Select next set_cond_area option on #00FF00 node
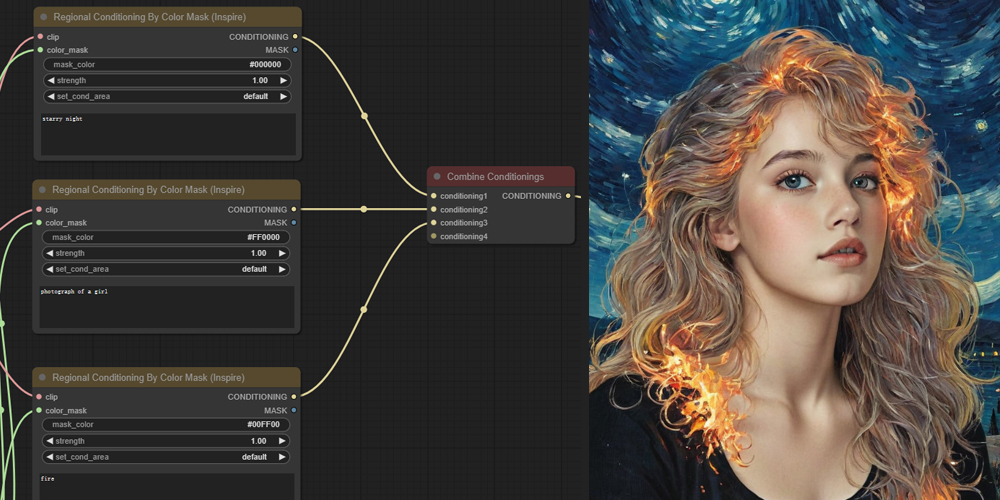 pyautogui.click(x=283, y=457)
